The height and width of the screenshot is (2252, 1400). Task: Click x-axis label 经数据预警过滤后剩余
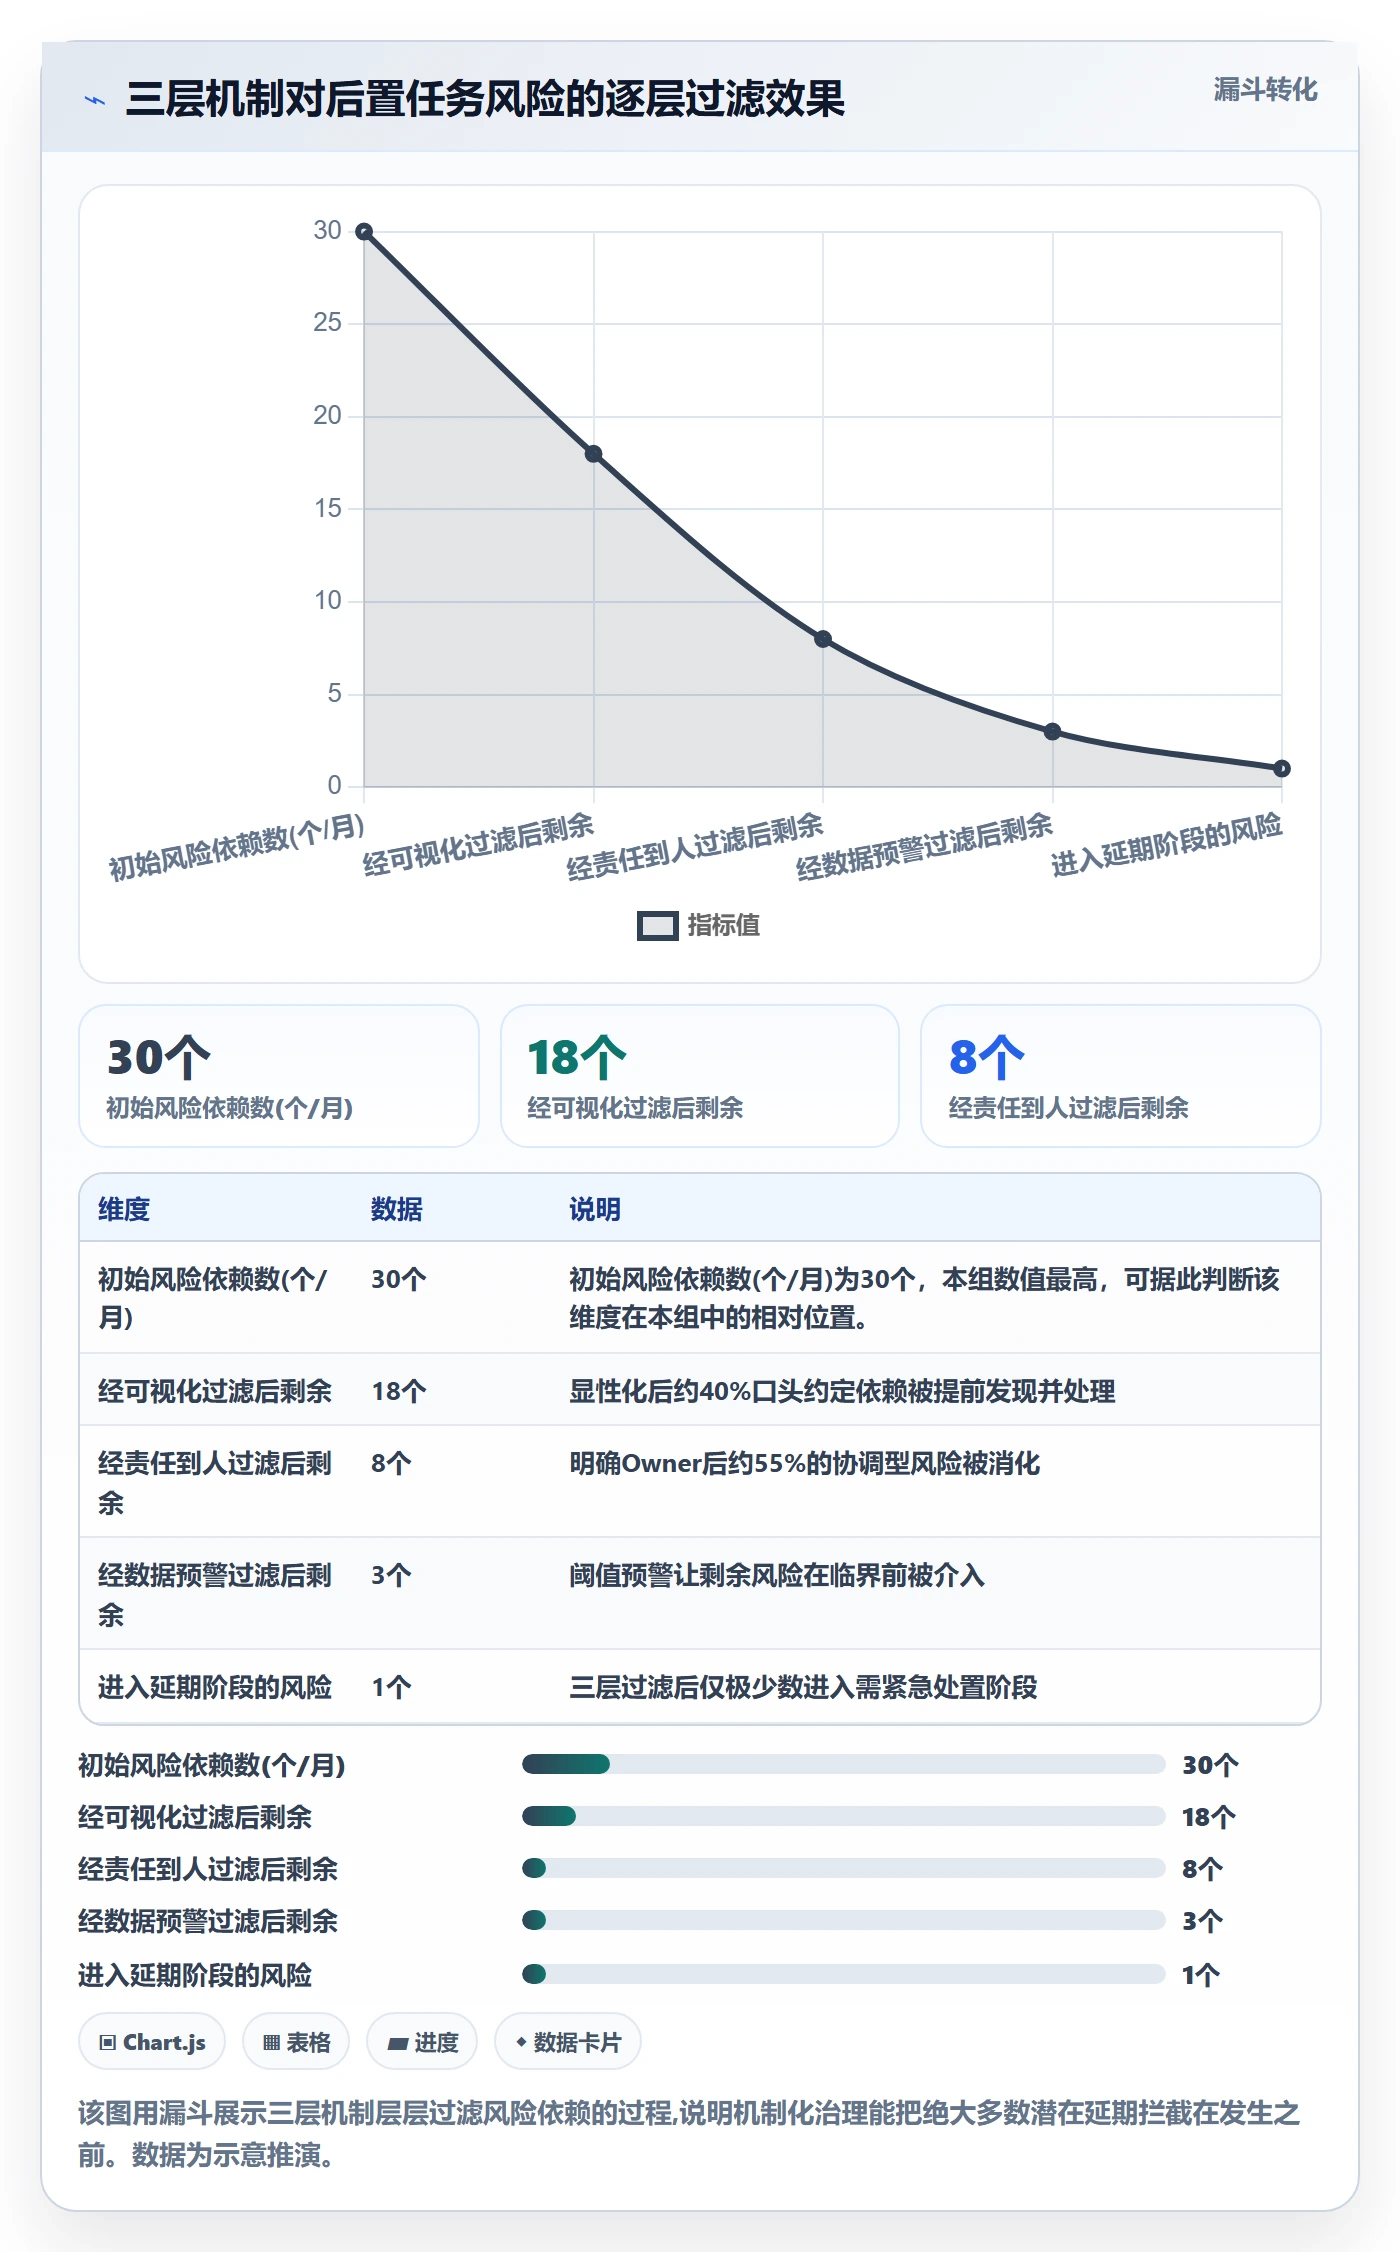click(925, 846)
